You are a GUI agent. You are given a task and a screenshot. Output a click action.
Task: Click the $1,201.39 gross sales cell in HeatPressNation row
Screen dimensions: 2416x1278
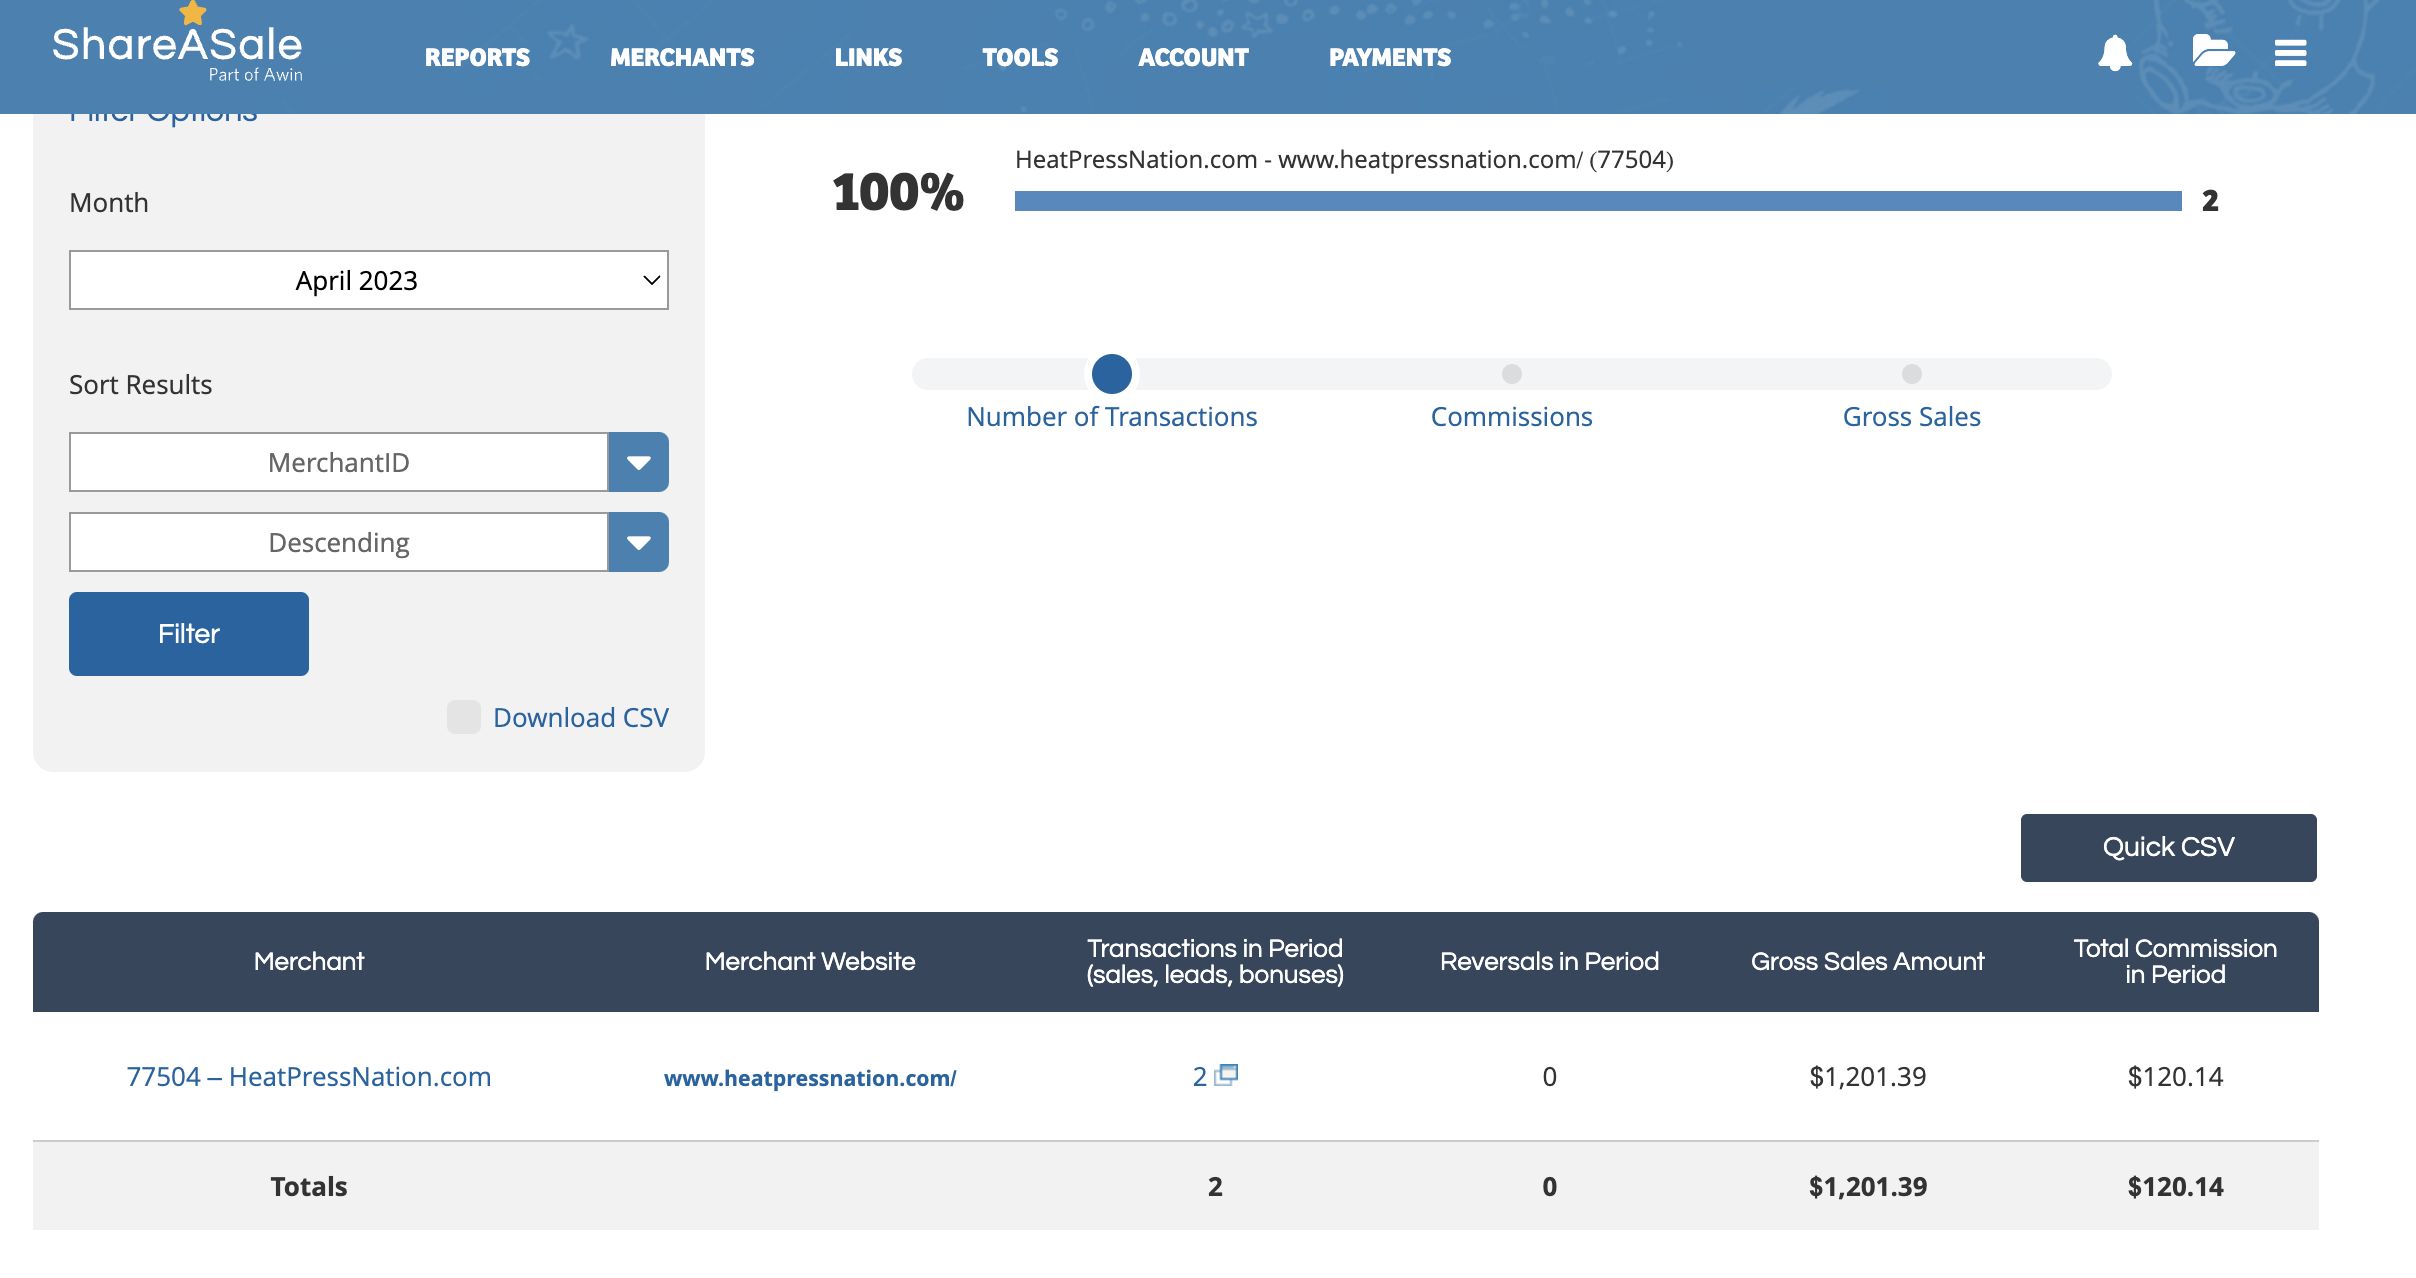click(1868, 1077)
